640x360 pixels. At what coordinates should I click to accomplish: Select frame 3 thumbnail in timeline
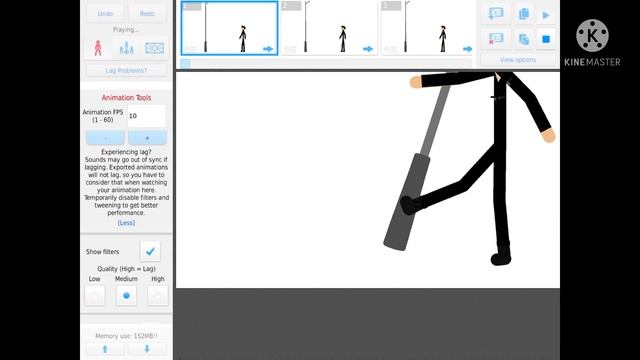[428, 28]
